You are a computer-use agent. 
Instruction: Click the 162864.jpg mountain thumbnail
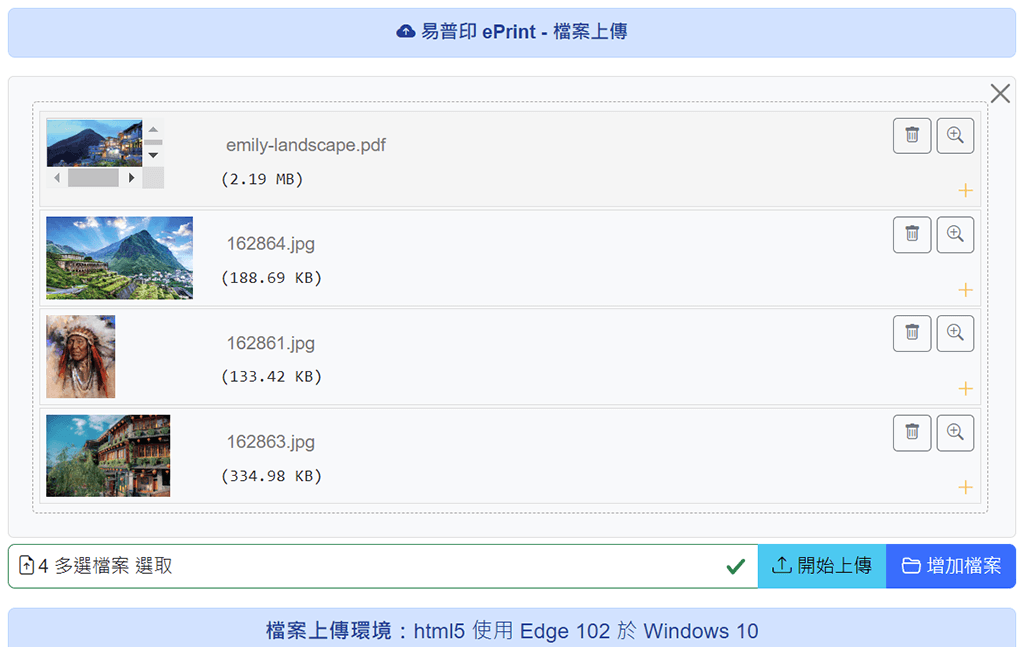[119, 258]
